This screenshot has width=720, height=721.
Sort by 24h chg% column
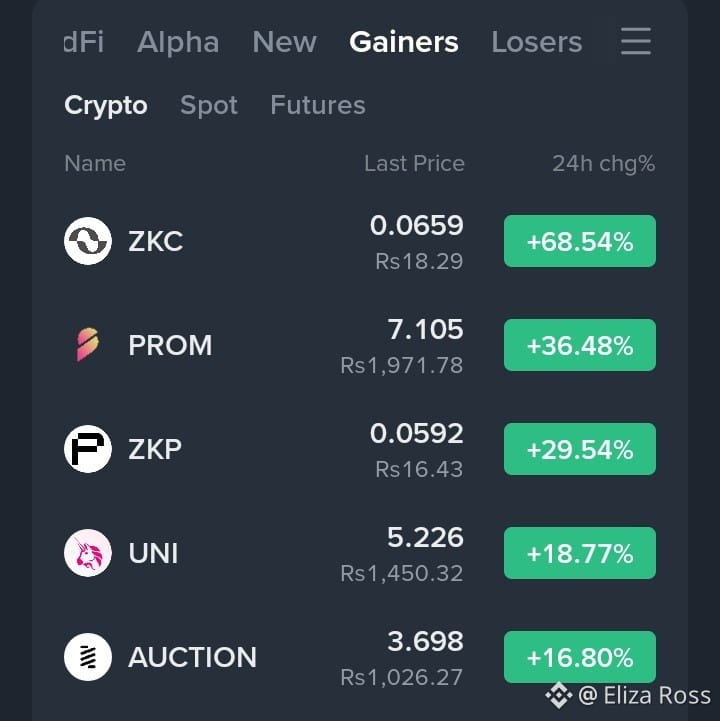coord(604,164)
